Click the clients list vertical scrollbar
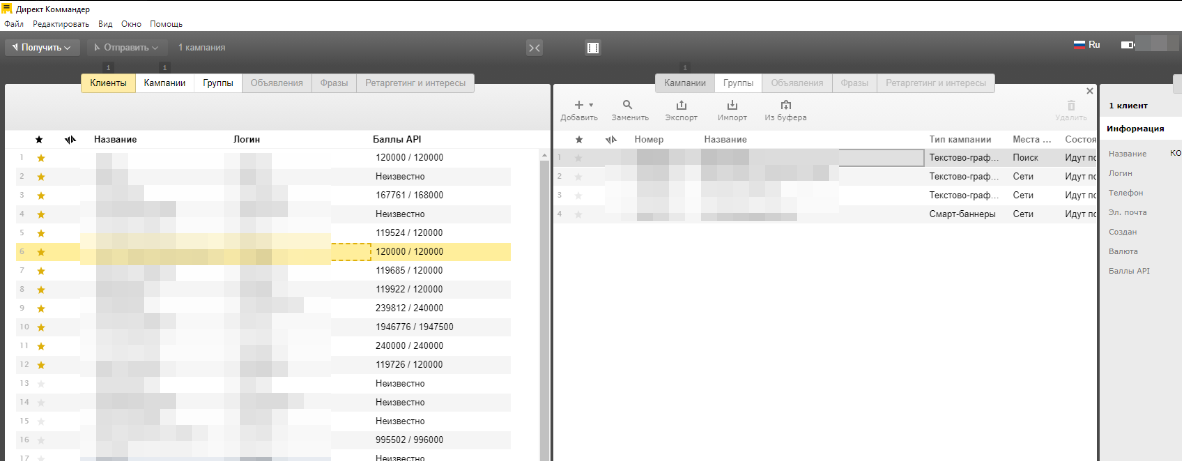 tap(544, 300)
